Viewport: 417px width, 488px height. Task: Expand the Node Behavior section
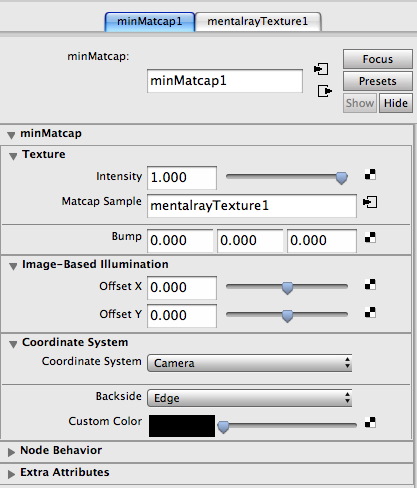click(11, 452)
